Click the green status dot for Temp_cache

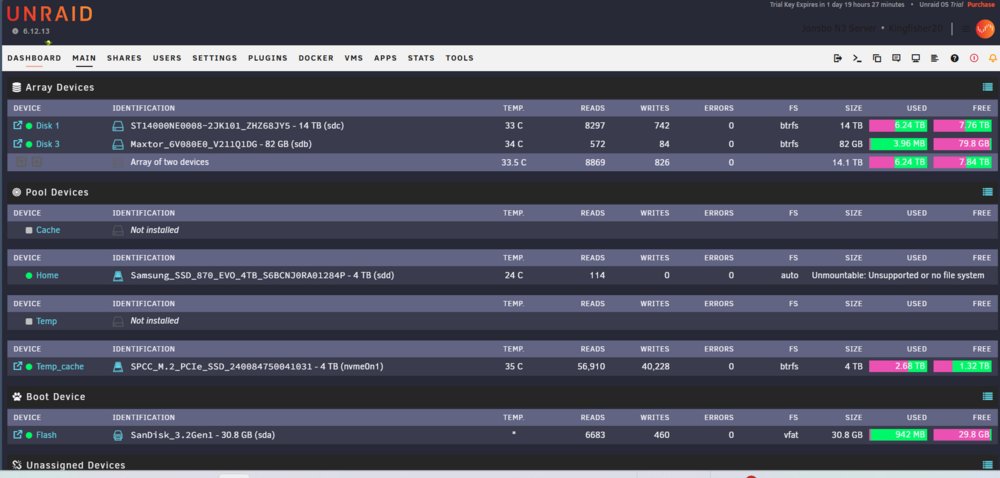(x=29, y=366)
